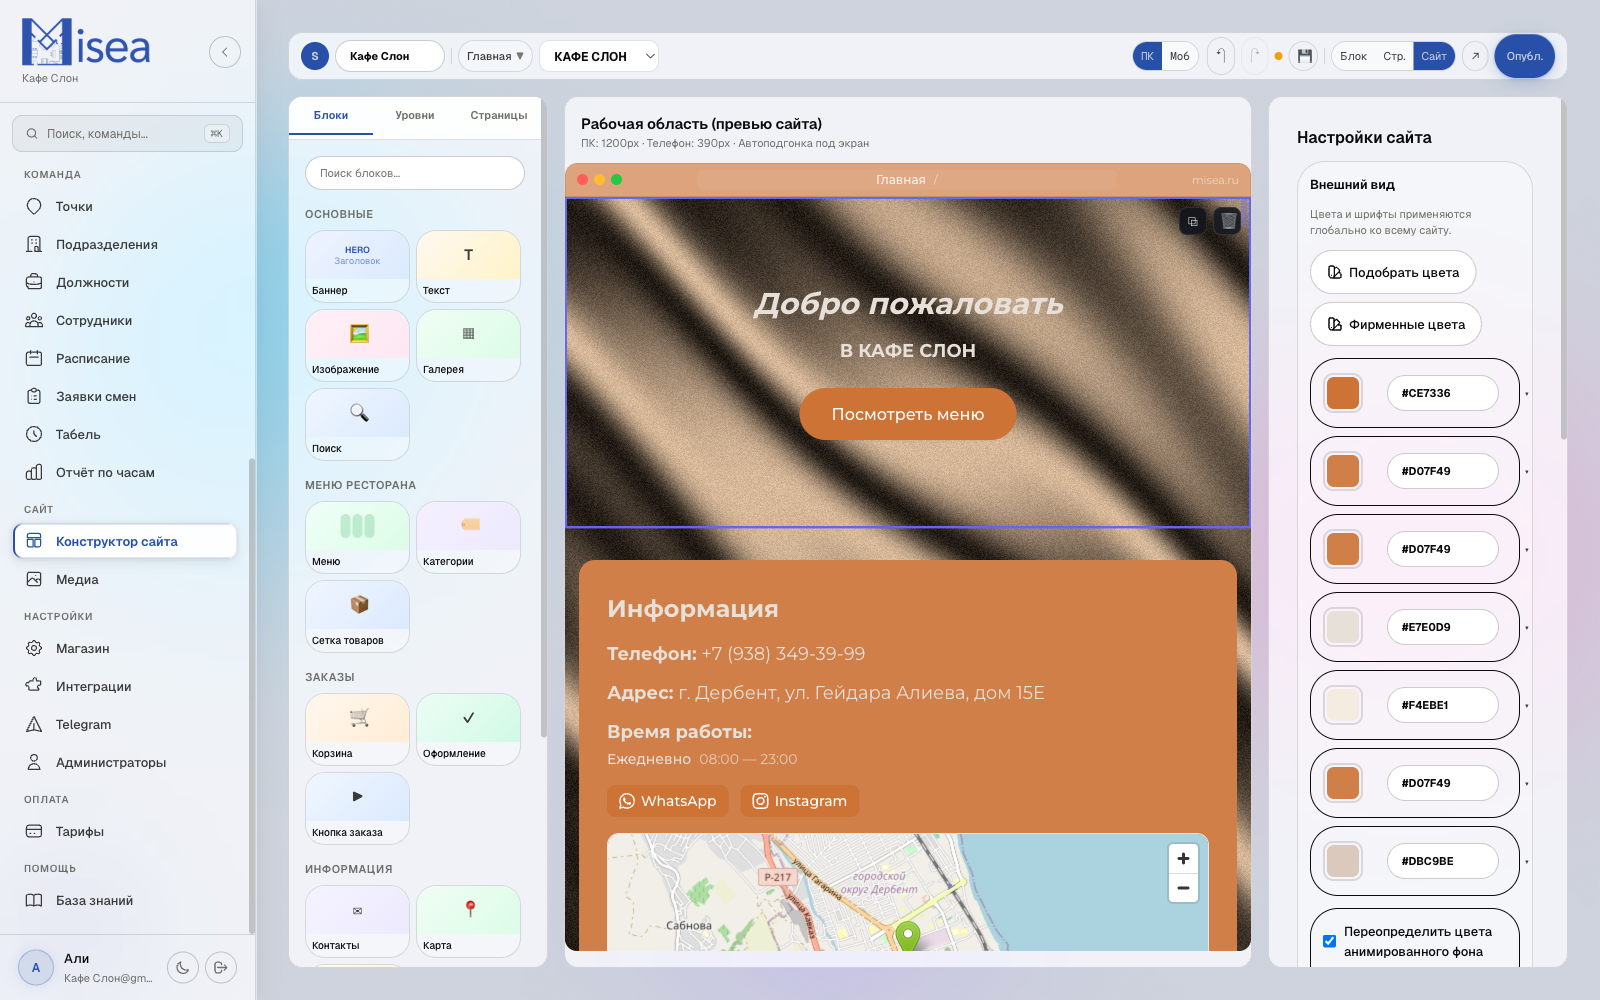Open the Главная page dropdown
The height and width of the screenshot is (1000, 1600).
point(495,56)
